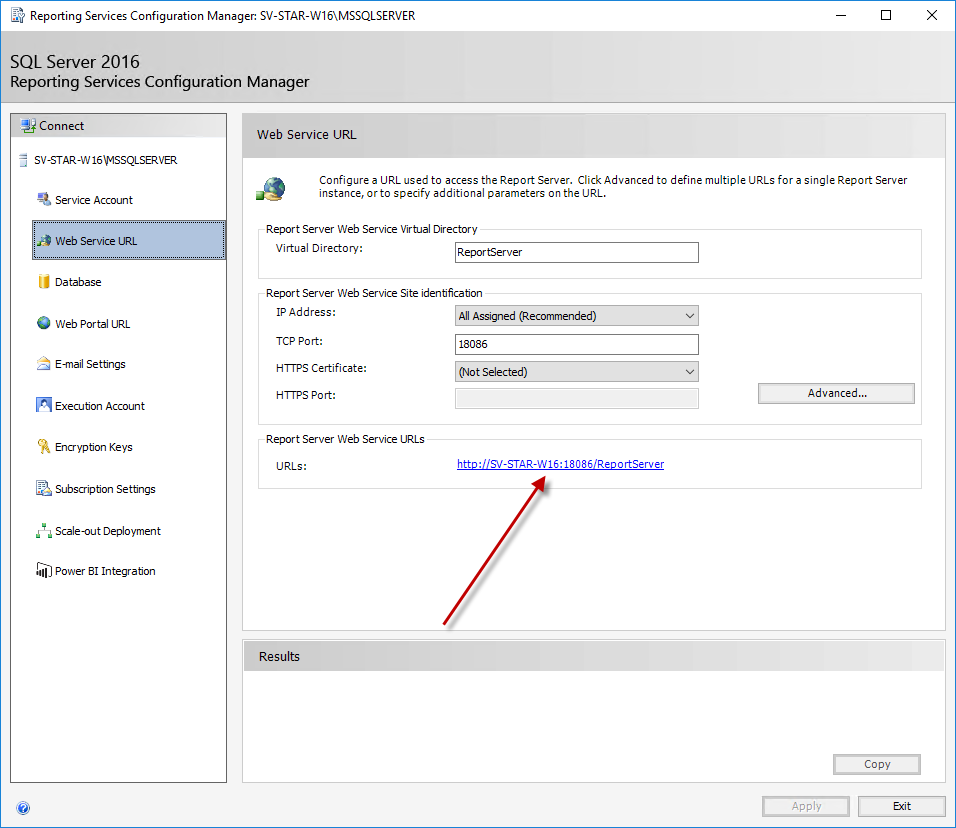This screenshot has height=828, width=956.
Task: Switch to E-mail Settings page
Action: [90, 364]
